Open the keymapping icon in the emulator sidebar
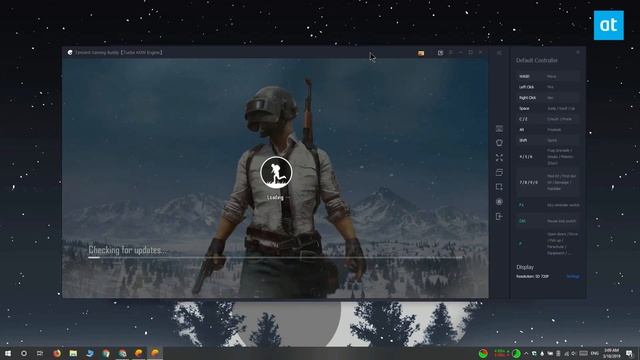The image size is (640, 360). pos(499,129)
